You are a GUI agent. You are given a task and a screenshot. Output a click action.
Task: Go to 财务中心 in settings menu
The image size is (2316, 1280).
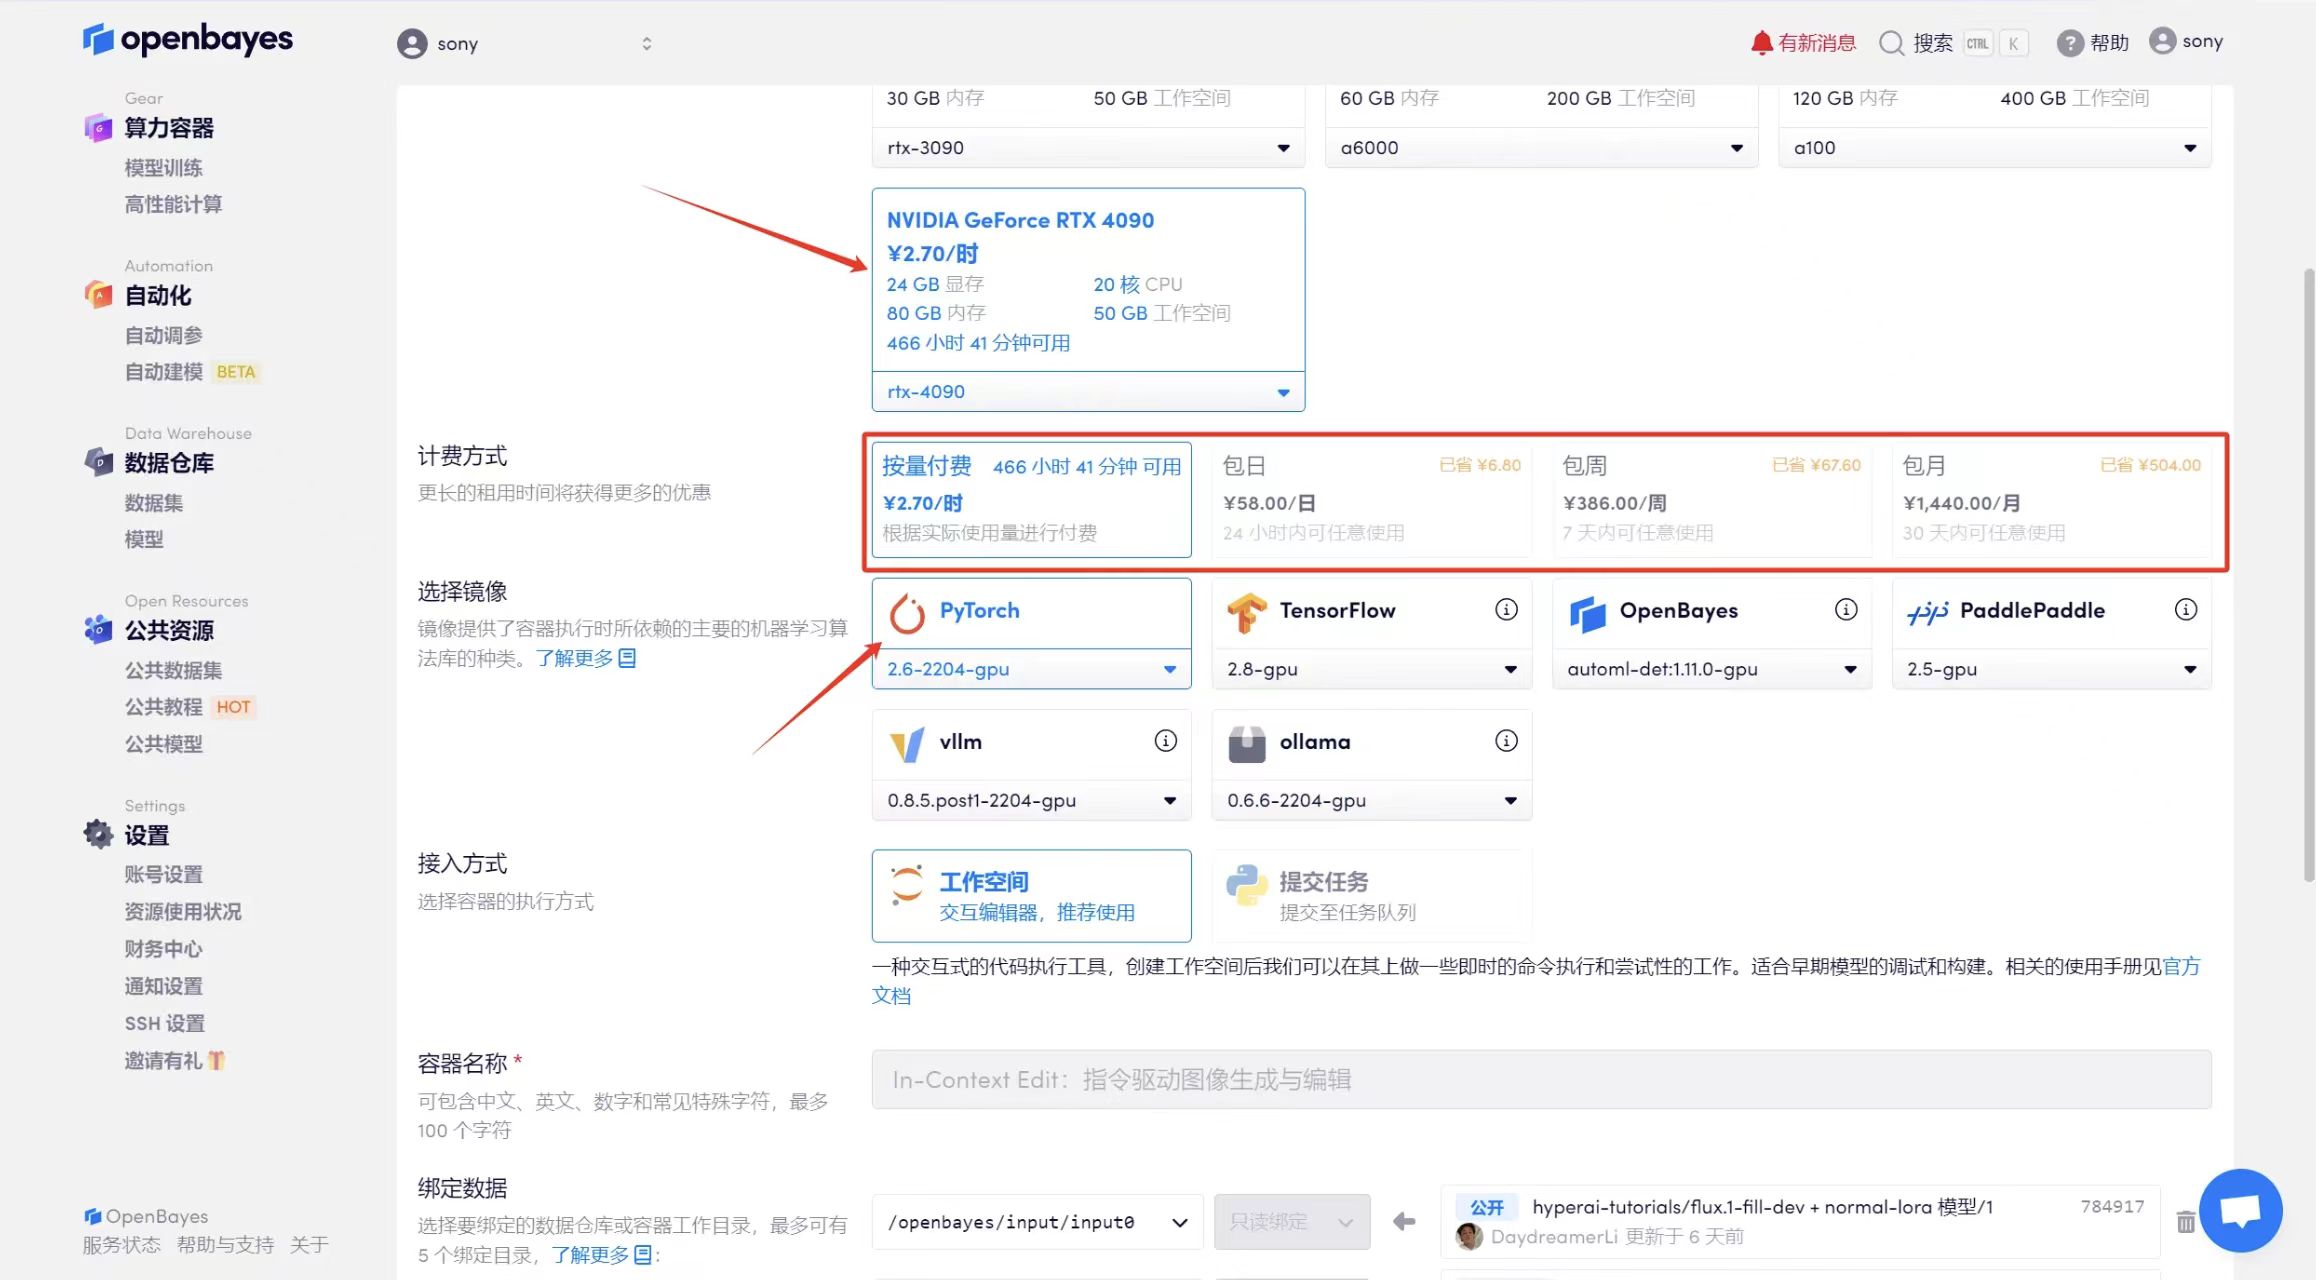tap(164, 949)
